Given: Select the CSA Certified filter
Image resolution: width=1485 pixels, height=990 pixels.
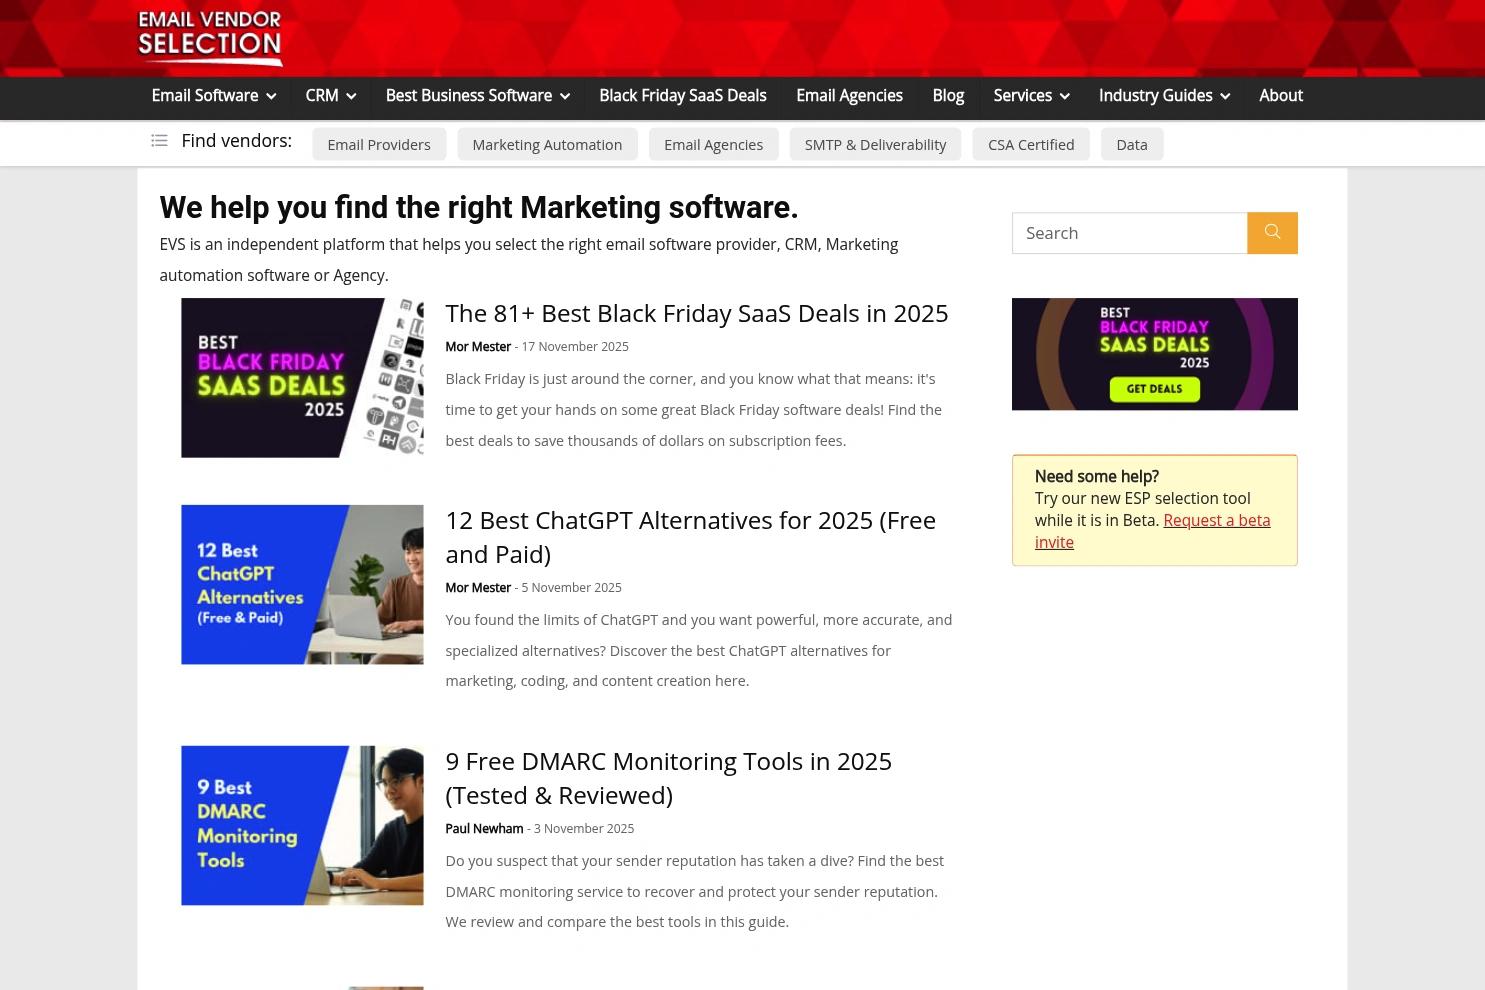Looking at the screenshot, I should click(x=1031, y=144).
